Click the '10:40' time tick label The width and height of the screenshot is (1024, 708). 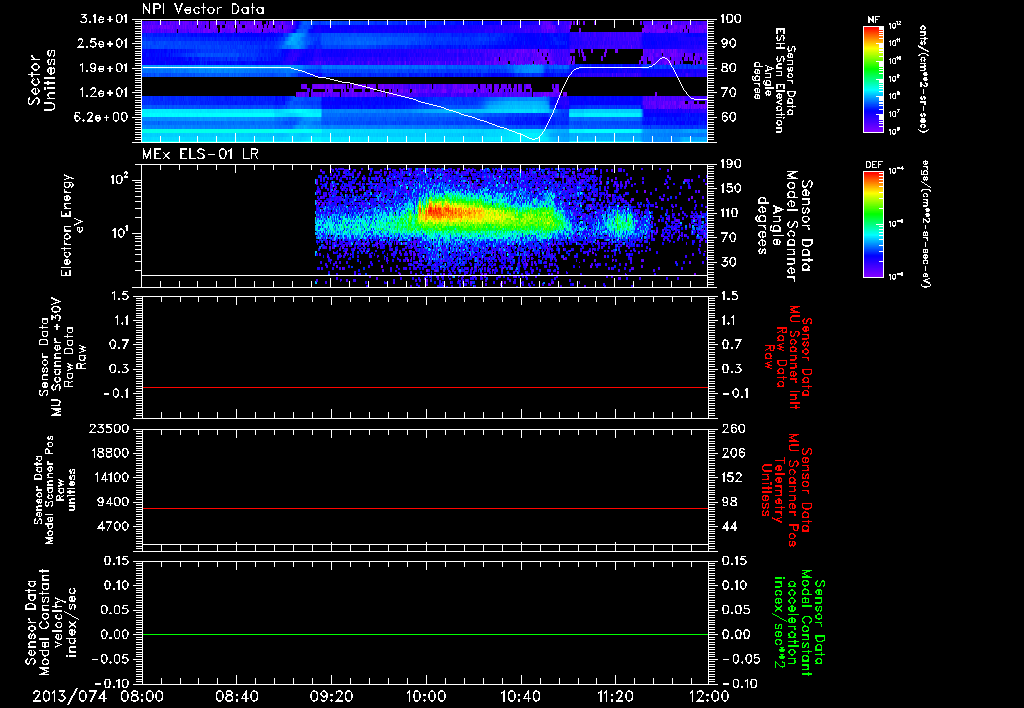click(520, 697)
